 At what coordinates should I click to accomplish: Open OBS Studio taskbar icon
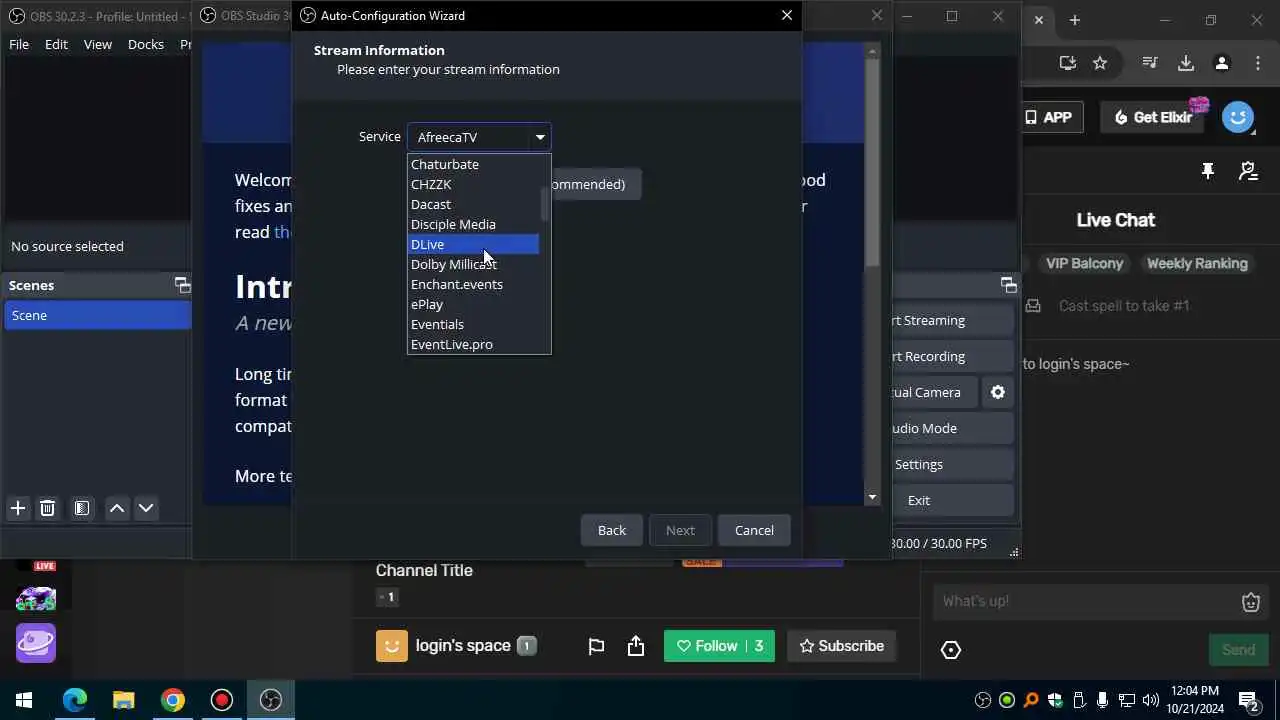271,700
